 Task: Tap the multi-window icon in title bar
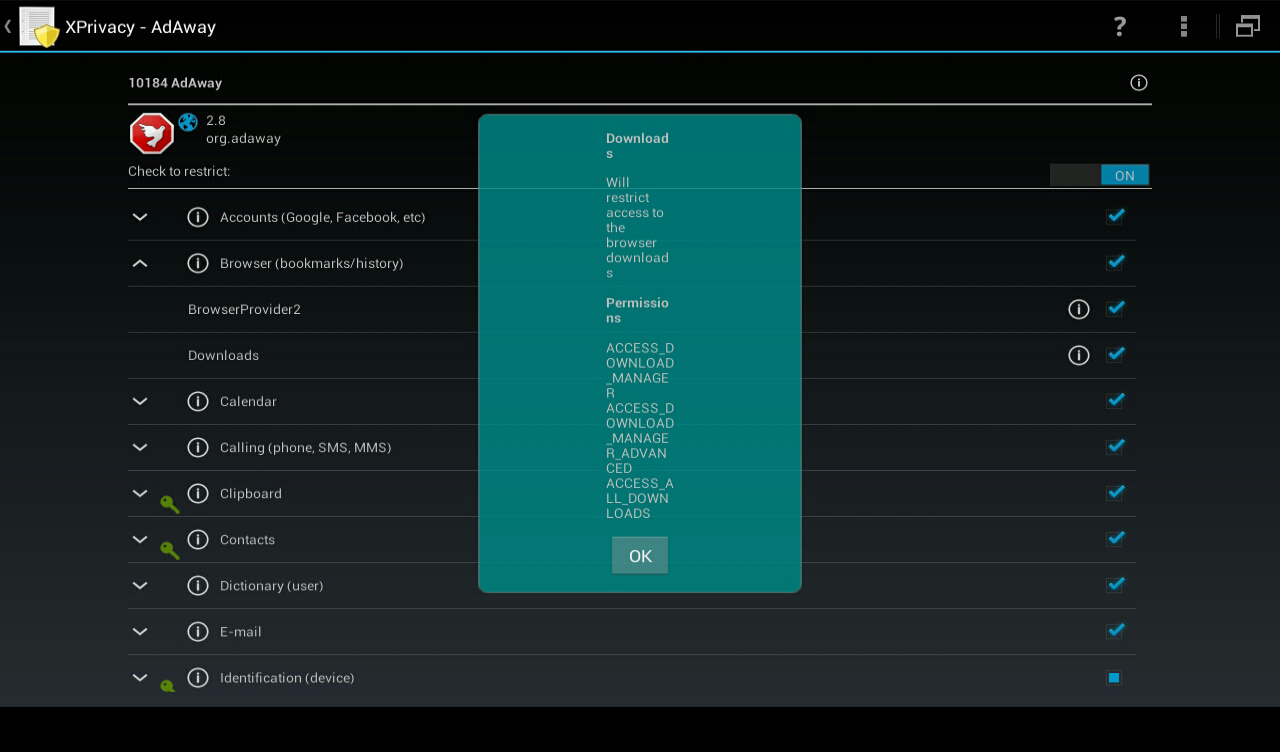point(1248,27)
